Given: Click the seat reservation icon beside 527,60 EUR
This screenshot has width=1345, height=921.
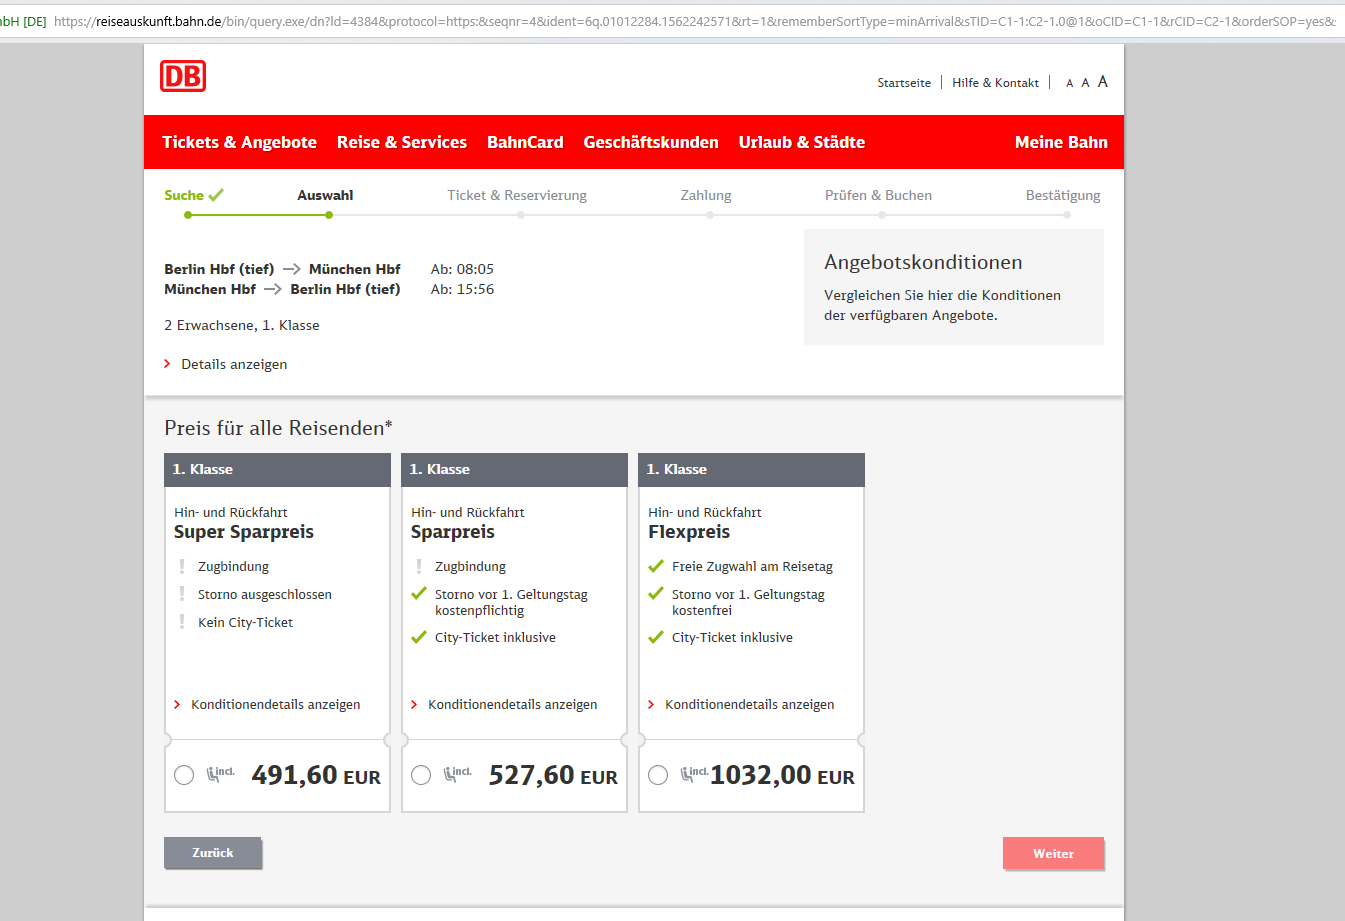Looking at the screenshot, I should point(457,774).
